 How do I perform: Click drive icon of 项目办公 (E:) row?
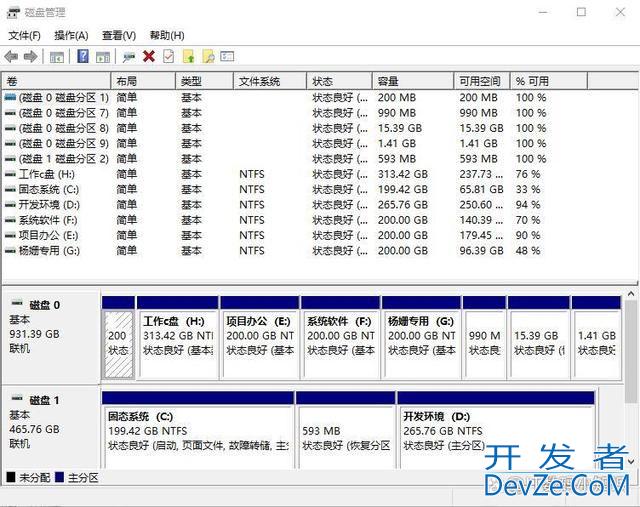coord(10,236)
